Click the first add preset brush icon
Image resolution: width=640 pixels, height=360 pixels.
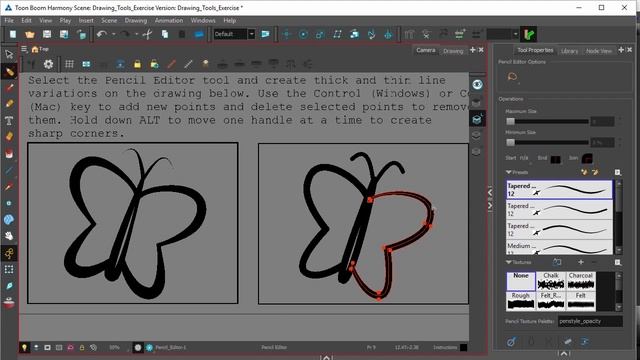click(584, 172)
